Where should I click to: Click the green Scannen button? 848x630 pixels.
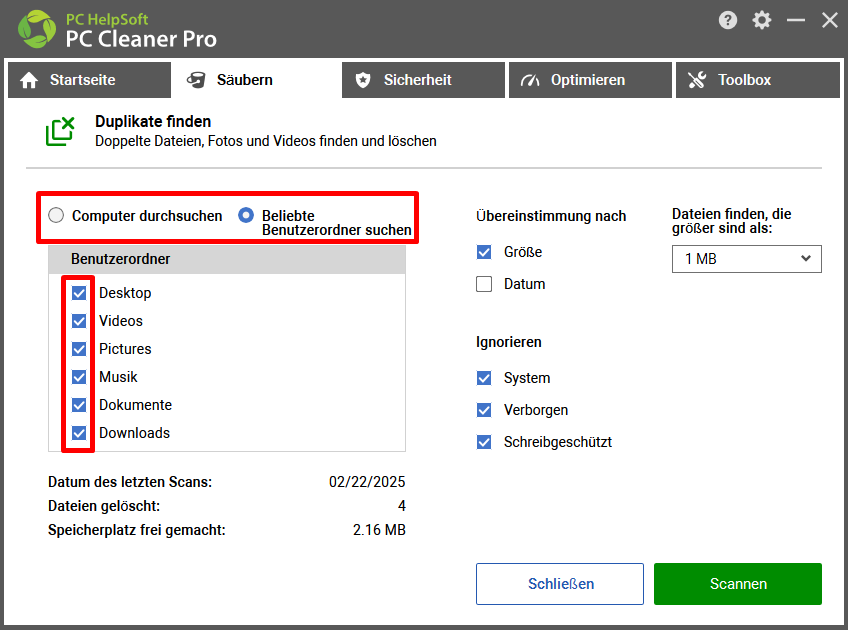click(738, 584)
